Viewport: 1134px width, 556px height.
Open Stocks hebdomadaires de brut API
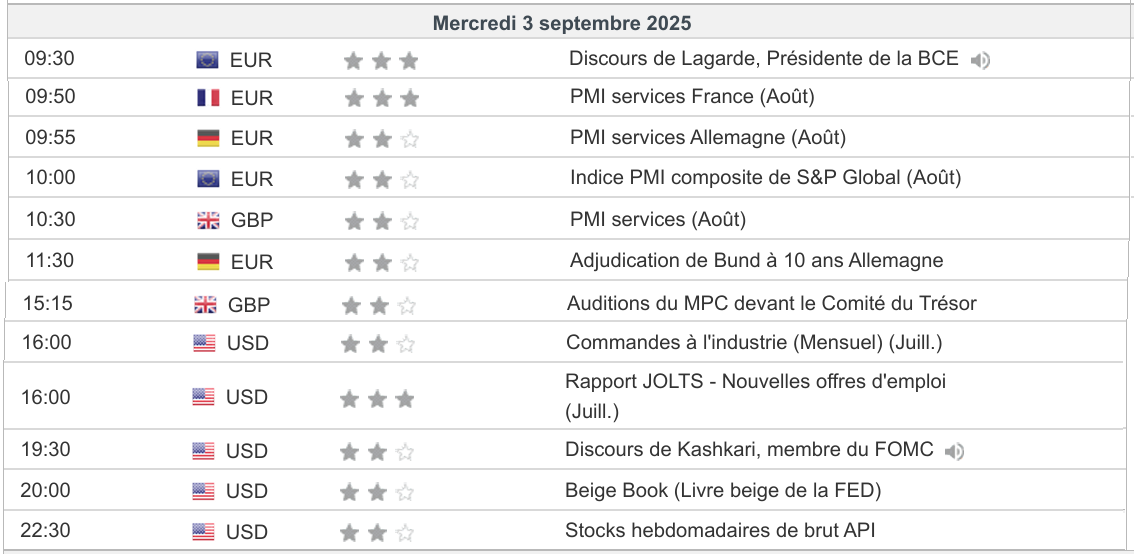point(720,531)
